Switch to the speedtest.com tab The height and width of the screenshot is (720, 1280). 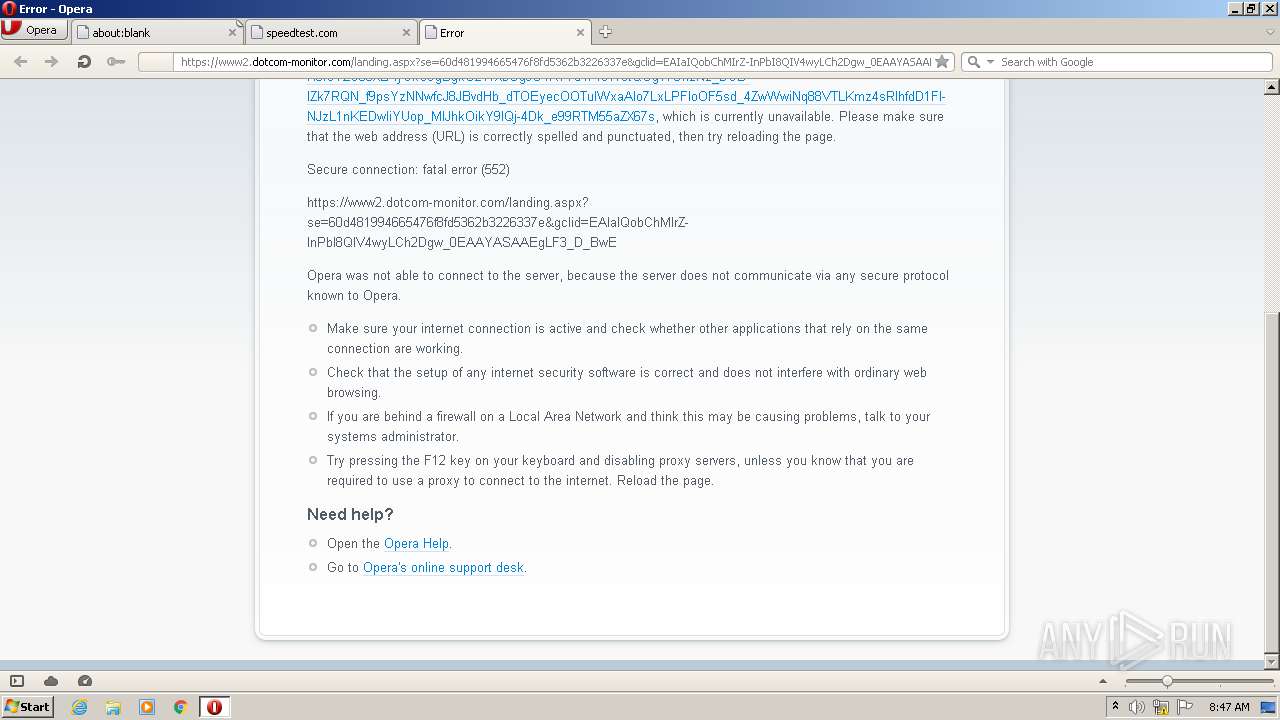[x=331, y=32]
